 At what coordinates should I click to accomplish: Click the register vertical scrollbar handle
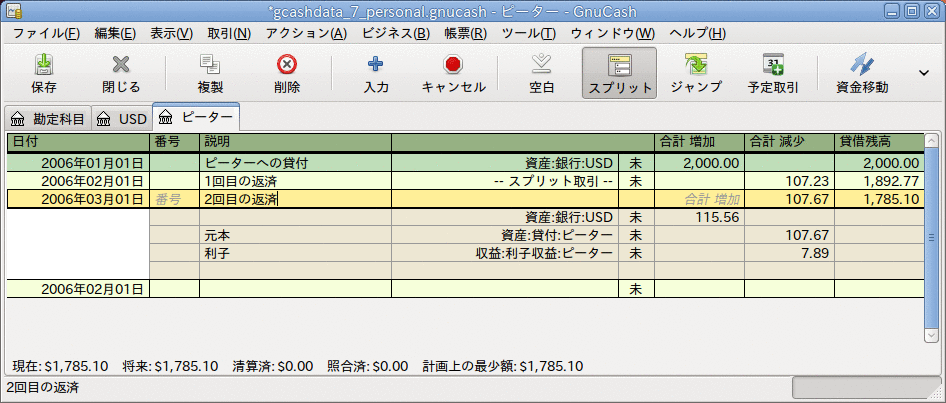[x=932, y=236]
